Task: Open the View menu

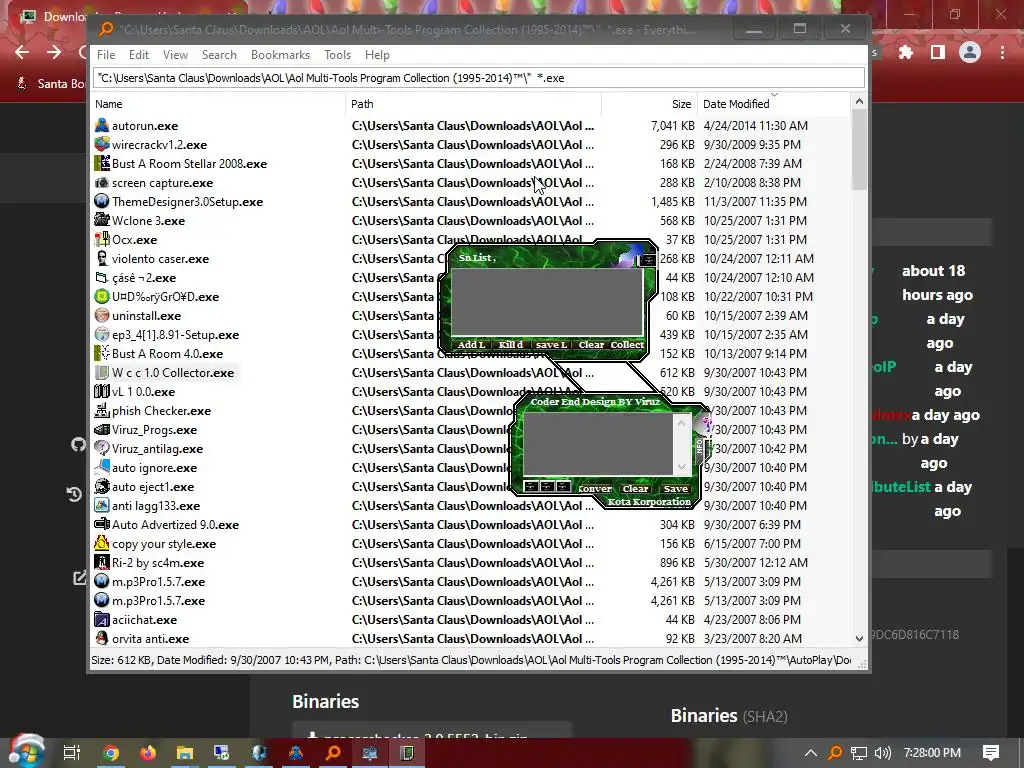Action: (175, 55)
